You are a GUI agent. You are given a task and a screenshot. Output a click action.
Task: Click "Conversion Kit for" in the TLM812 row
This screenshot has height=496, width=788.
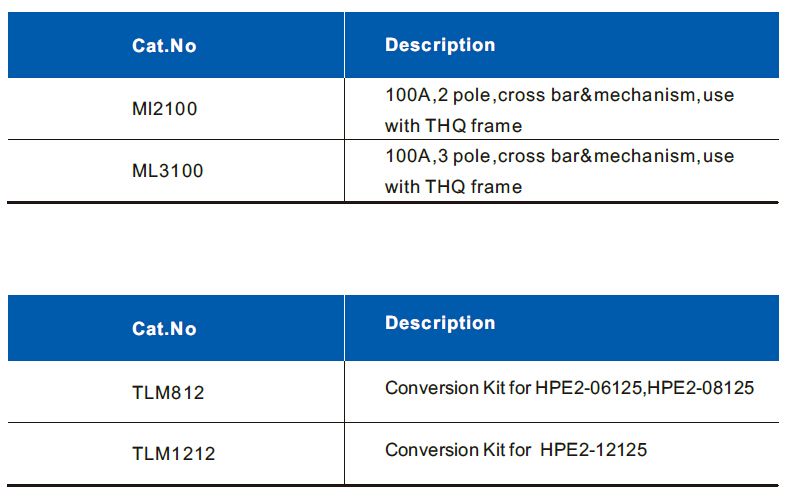click(457, 388)
